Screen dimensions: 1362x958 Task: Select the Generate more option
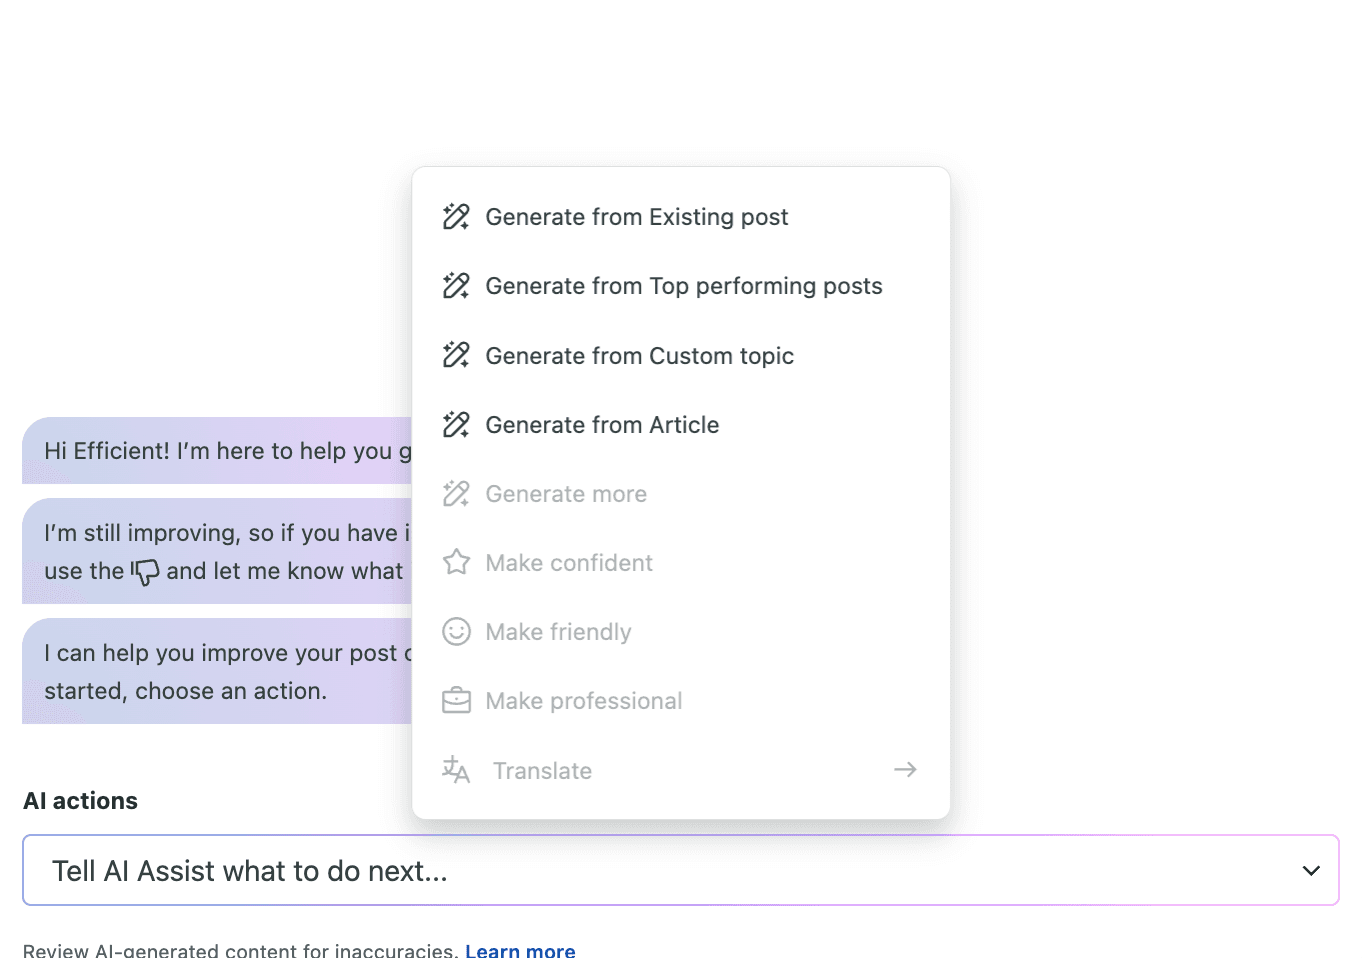tap(681, 493)
